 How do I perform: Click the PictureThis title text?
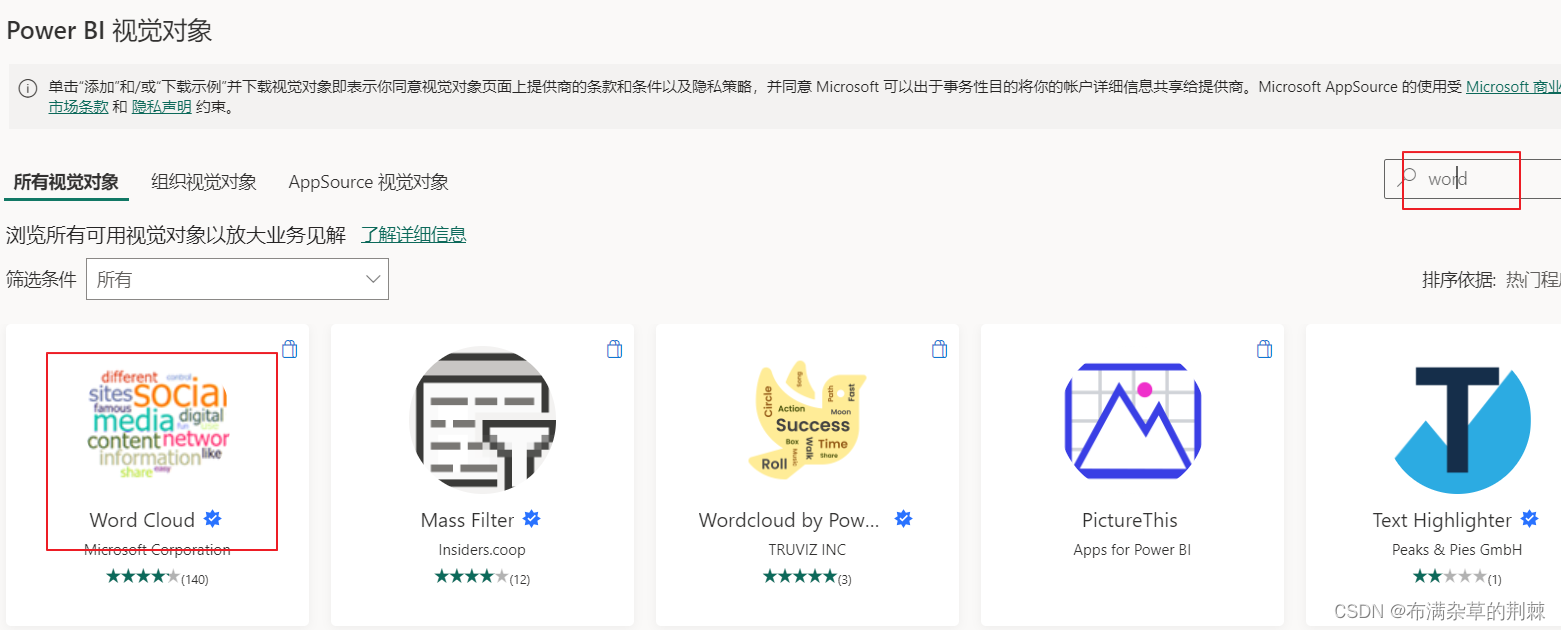click(x=1130, y=520)
